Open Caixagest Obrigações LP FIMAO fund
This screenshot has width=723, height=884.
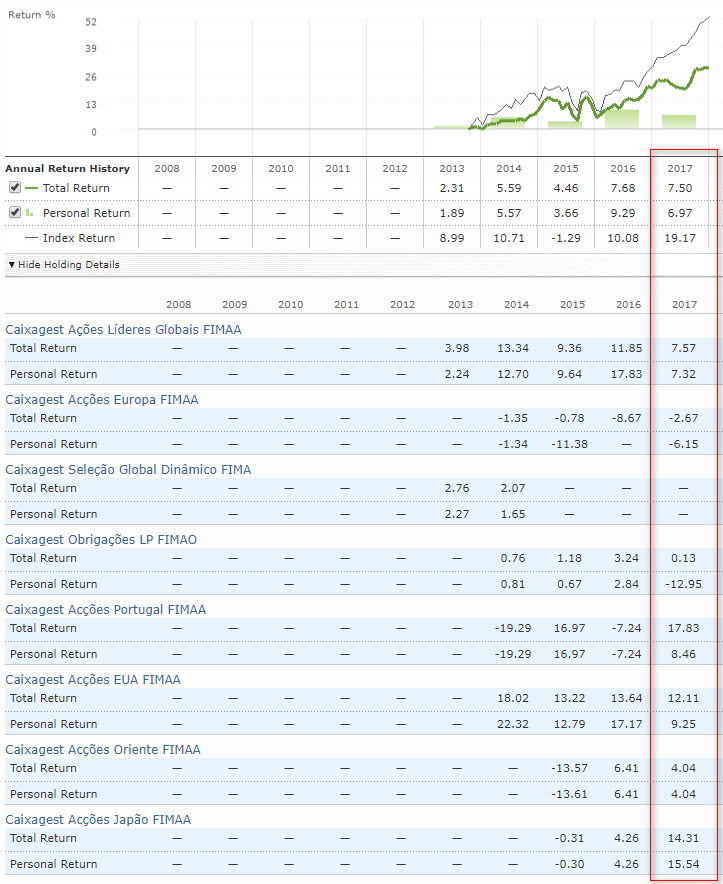(x=101, y=539)
